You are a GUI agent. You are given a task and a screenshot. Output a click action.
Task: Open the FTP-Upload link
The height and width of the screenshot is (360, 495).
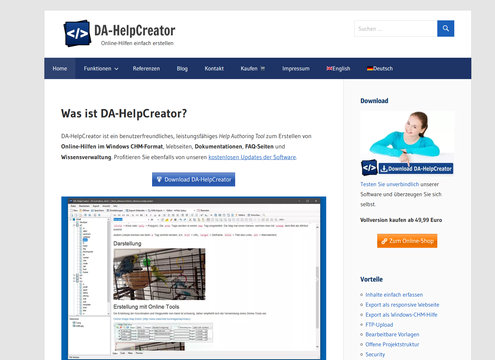click(x=379, y=325)
